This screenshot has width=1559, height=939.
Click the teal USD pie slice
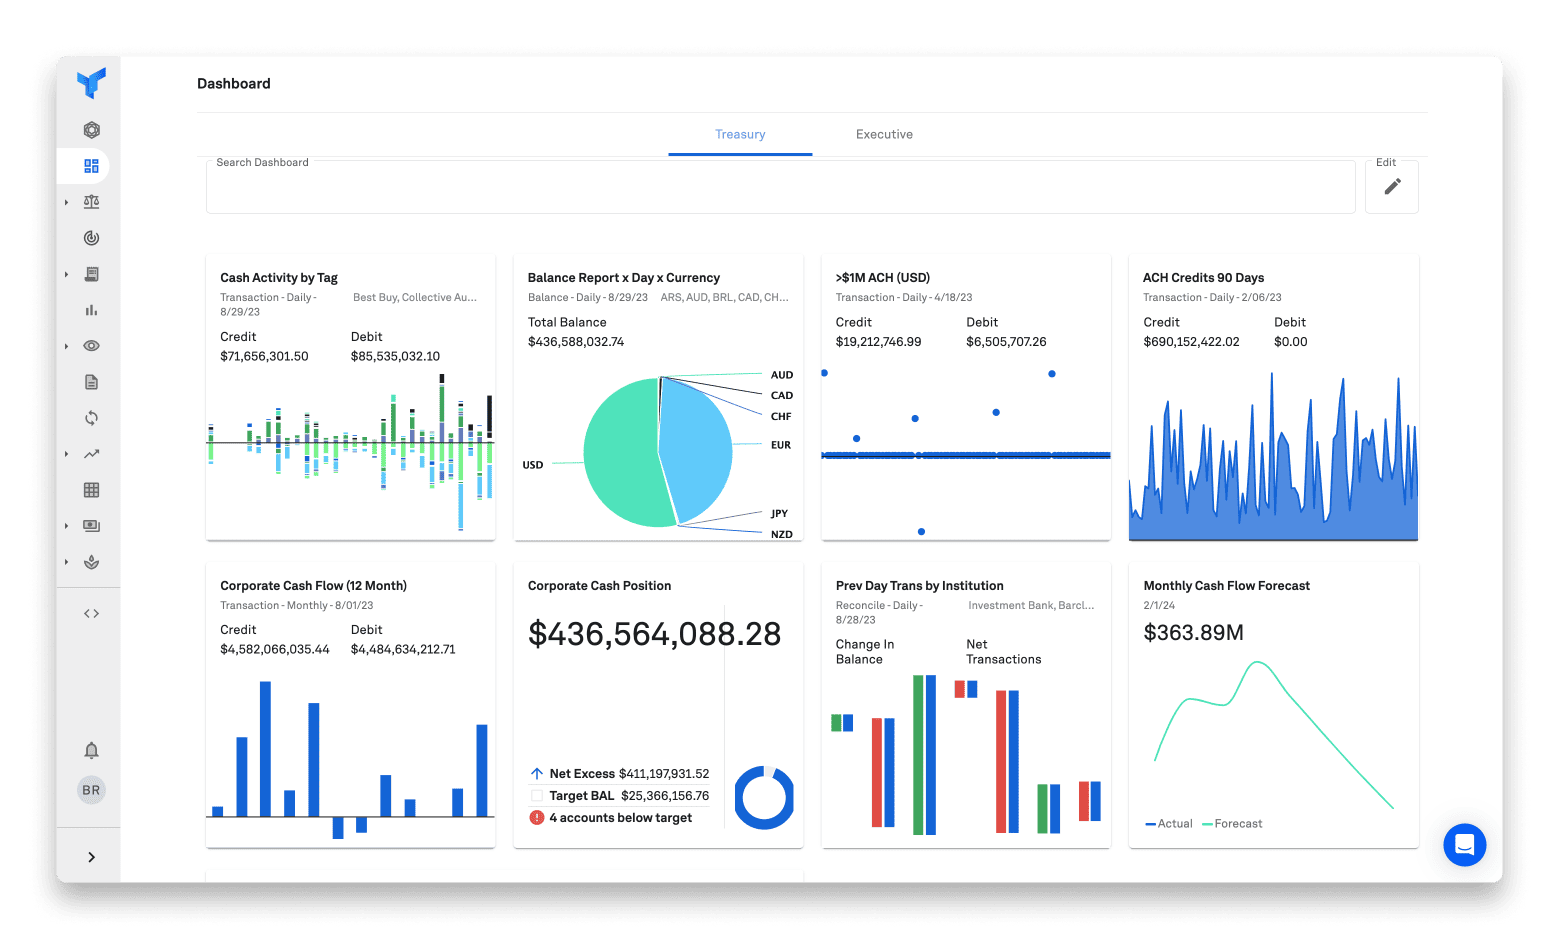click(x=618, y=460)
